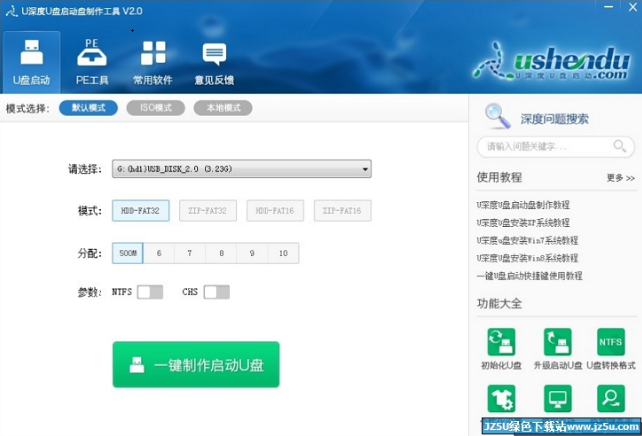Click the 深度问题搜索 heading text
Screen dimensions: 642x436
coord(554,119)
